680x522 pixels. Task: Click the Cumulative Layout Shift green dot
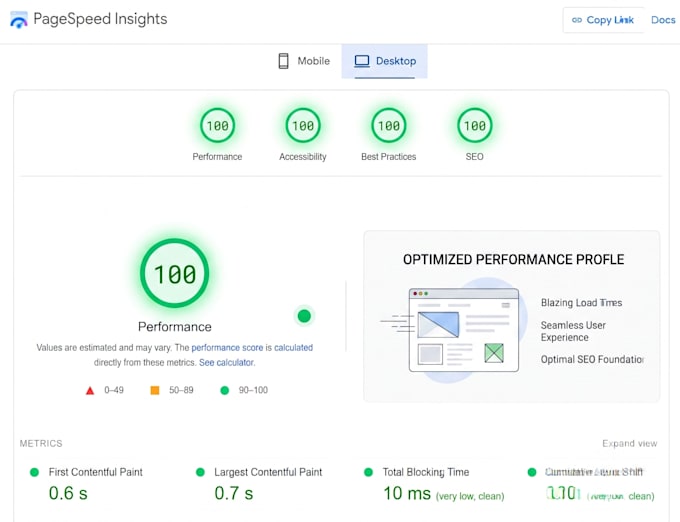(x=532, y=472)
